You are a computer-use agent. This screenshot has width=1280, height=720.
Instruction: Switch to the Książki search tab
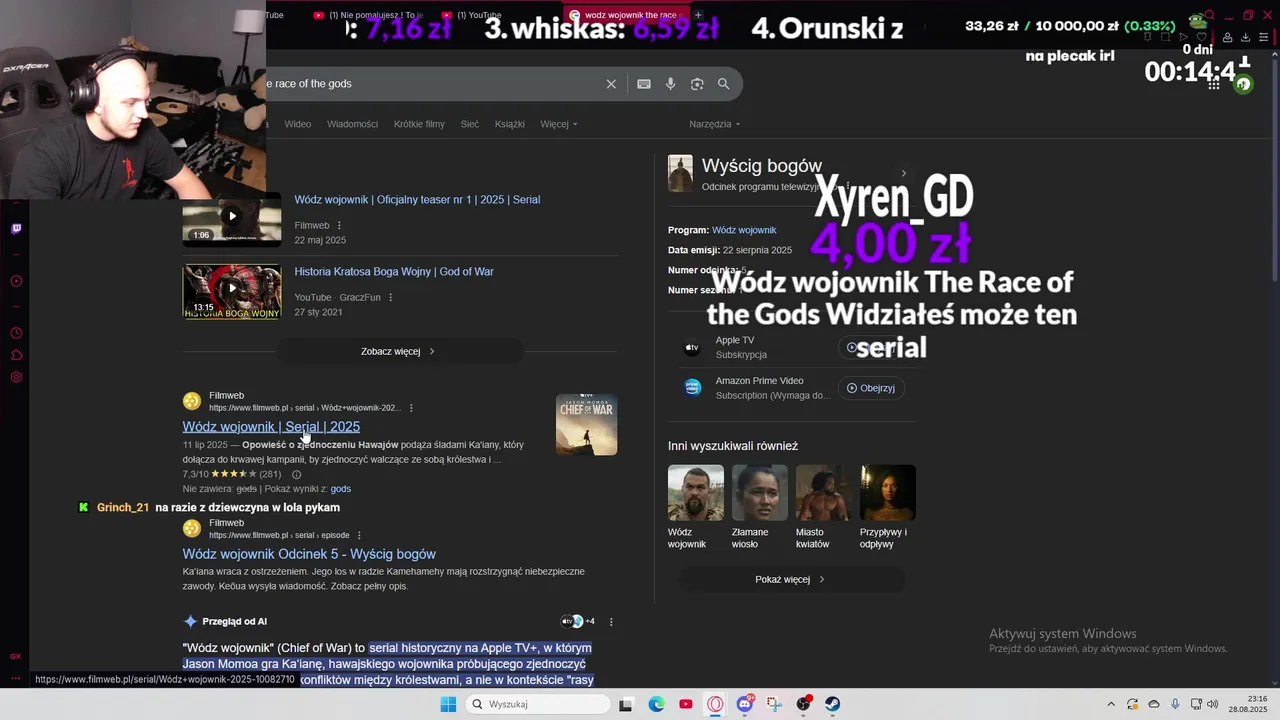pos(510,124)
